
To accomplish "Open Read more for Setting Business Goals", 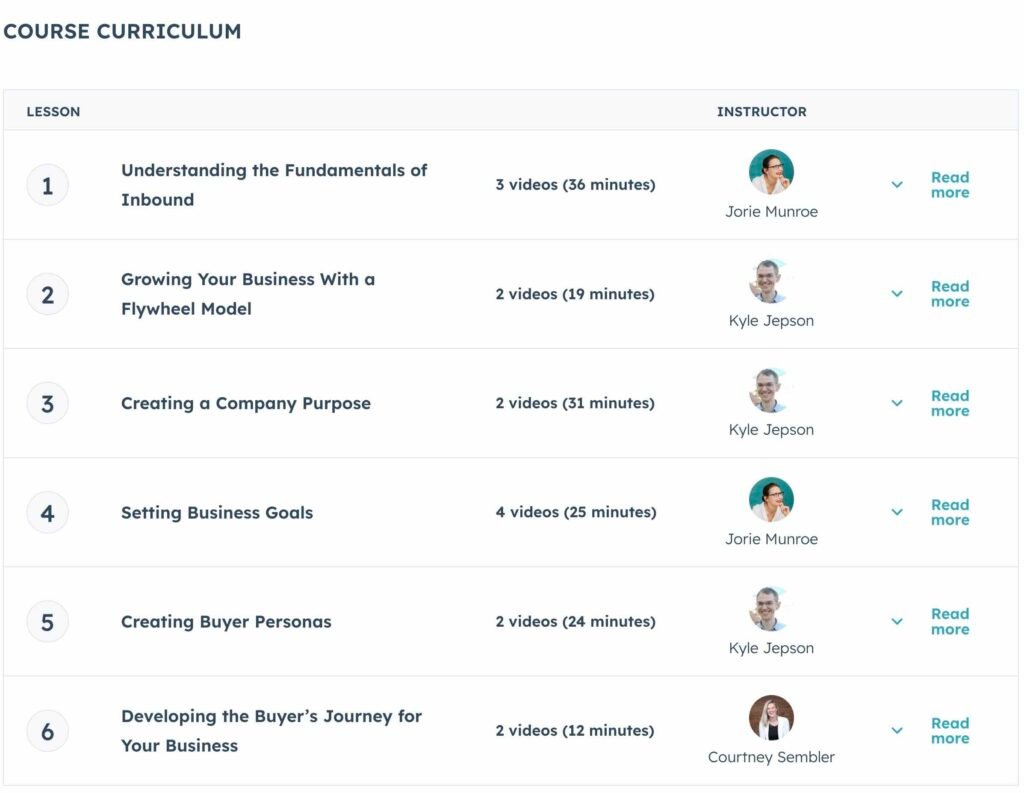I will [x=949, y=512].
